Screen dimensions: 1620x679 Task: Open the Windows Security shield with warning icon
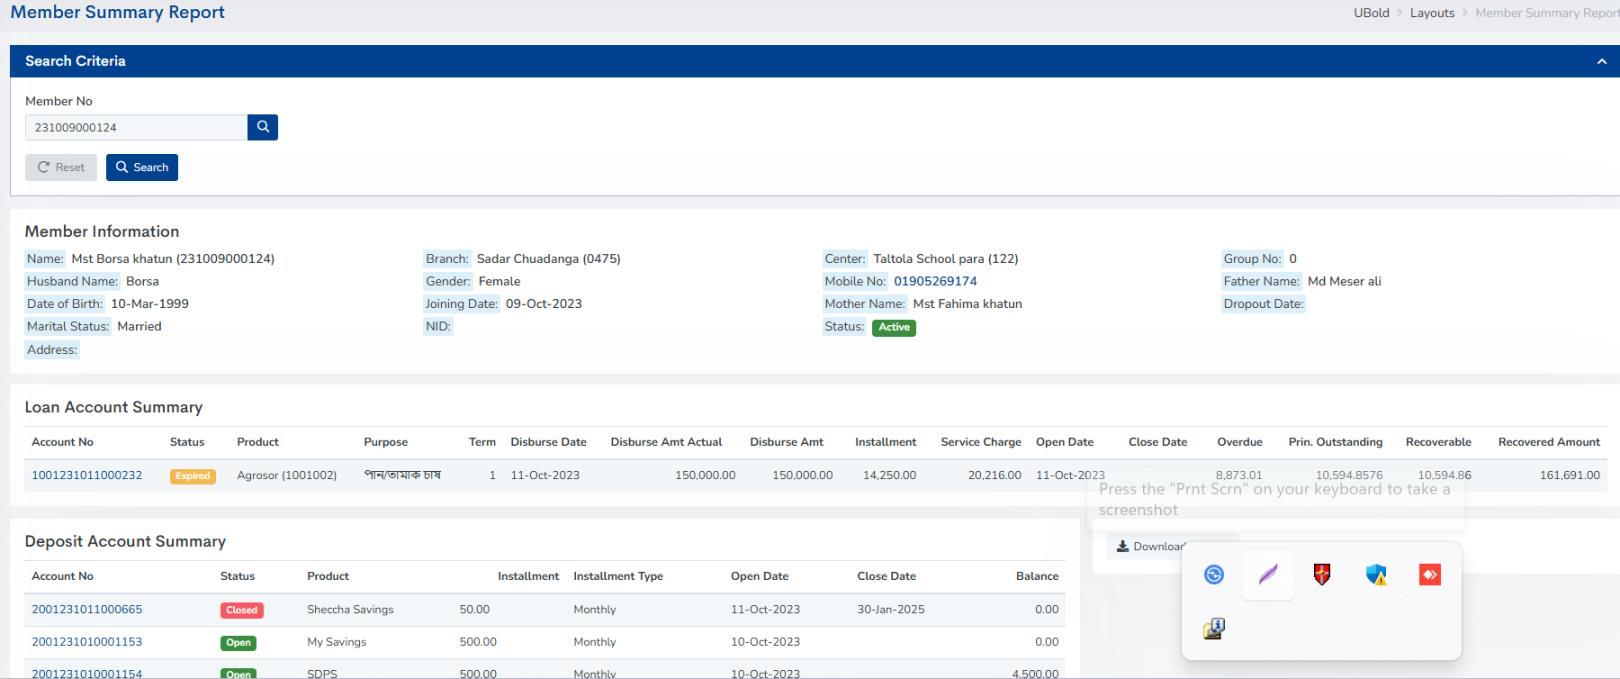[x=1376, y=575]
